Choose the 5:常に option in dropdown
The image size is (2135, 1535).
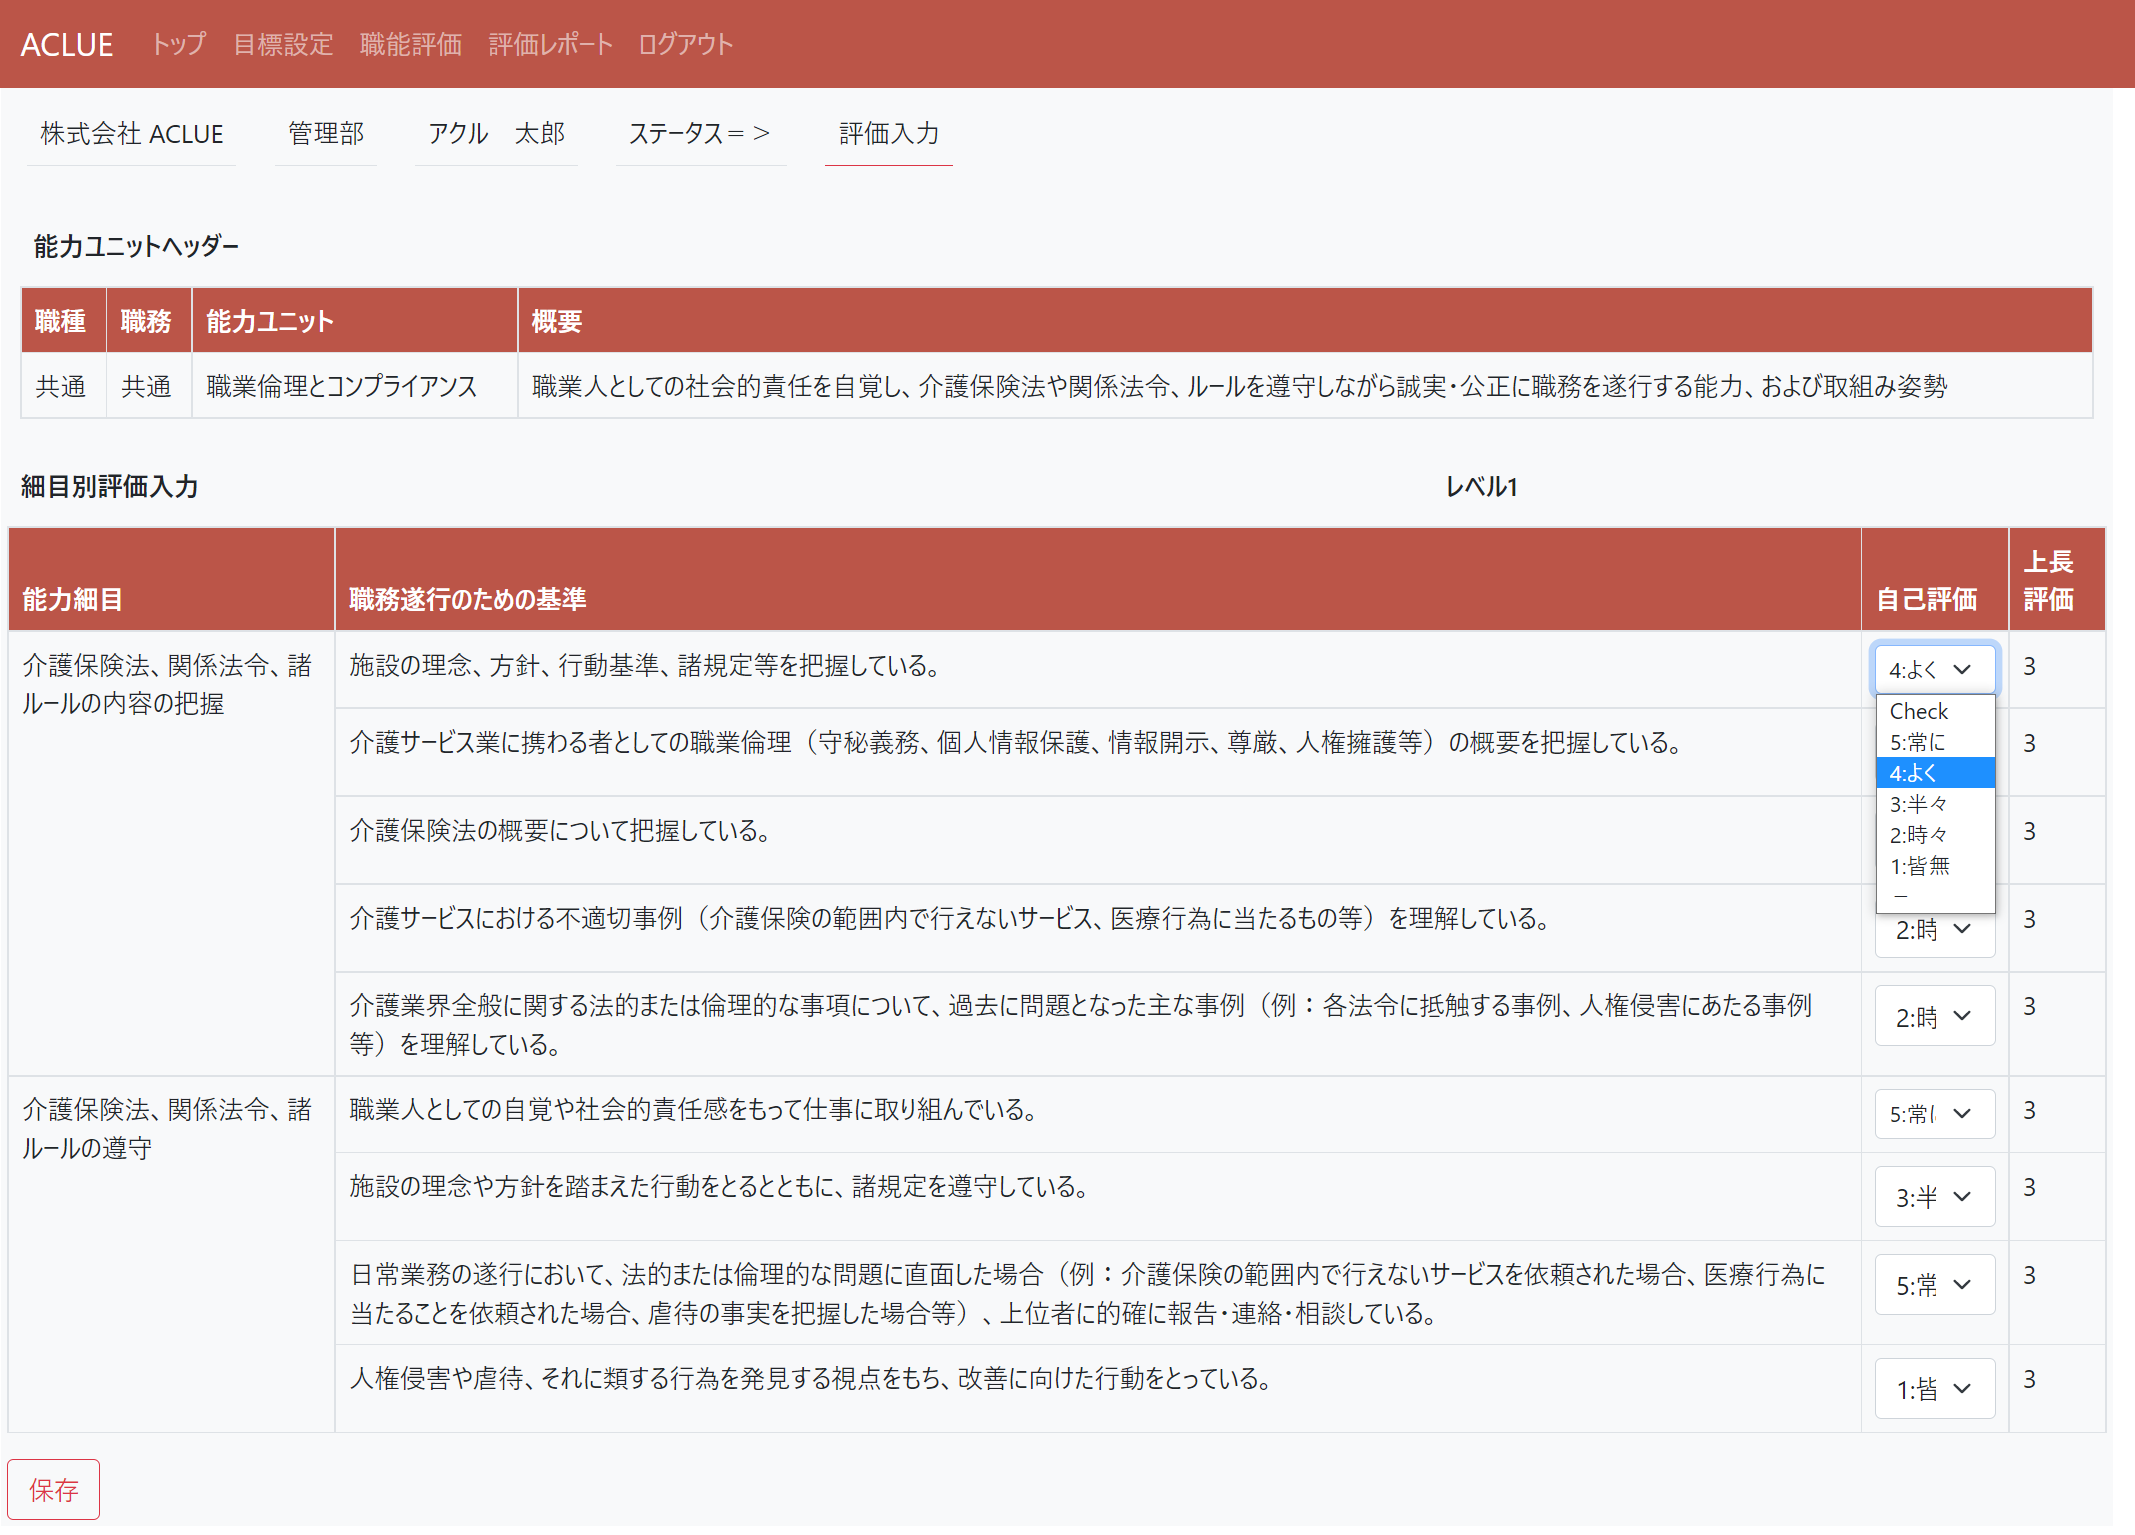[x=1932, y=742]
